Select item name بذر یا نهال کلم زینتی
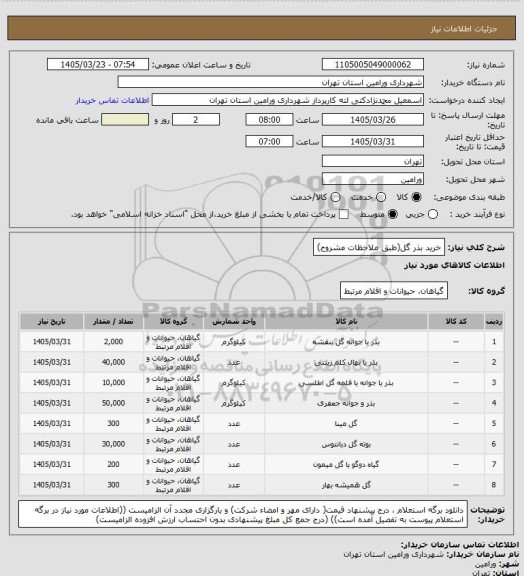524x576 pixels. pos(346,363)
